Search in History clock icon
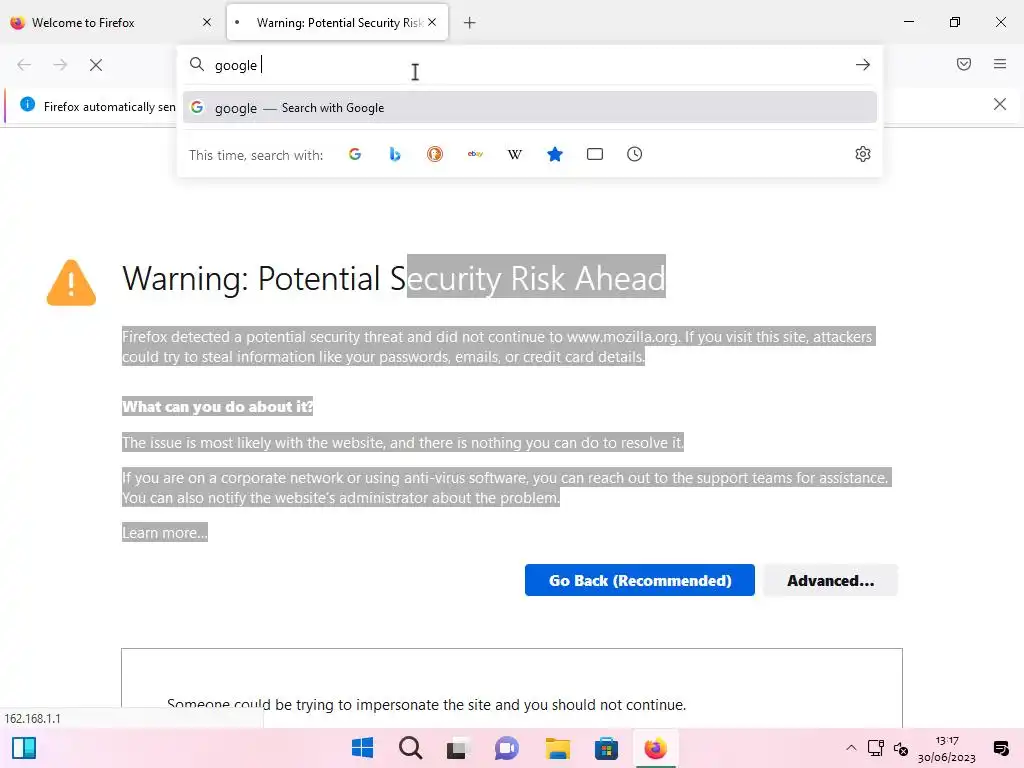1024x768 pixels. [635, 154]
